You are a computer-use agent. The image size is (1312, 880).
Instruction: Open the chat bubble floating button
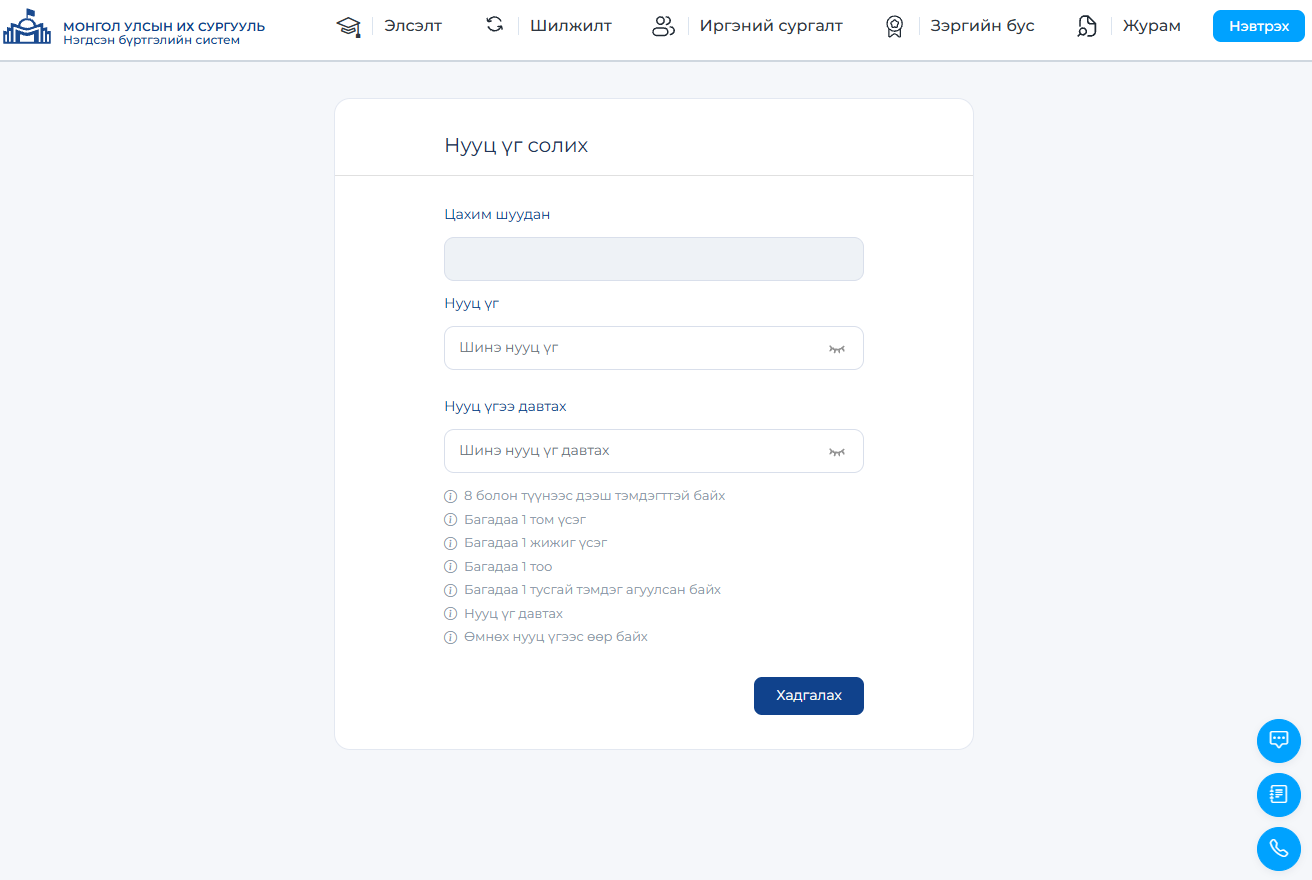(1279, 741)
